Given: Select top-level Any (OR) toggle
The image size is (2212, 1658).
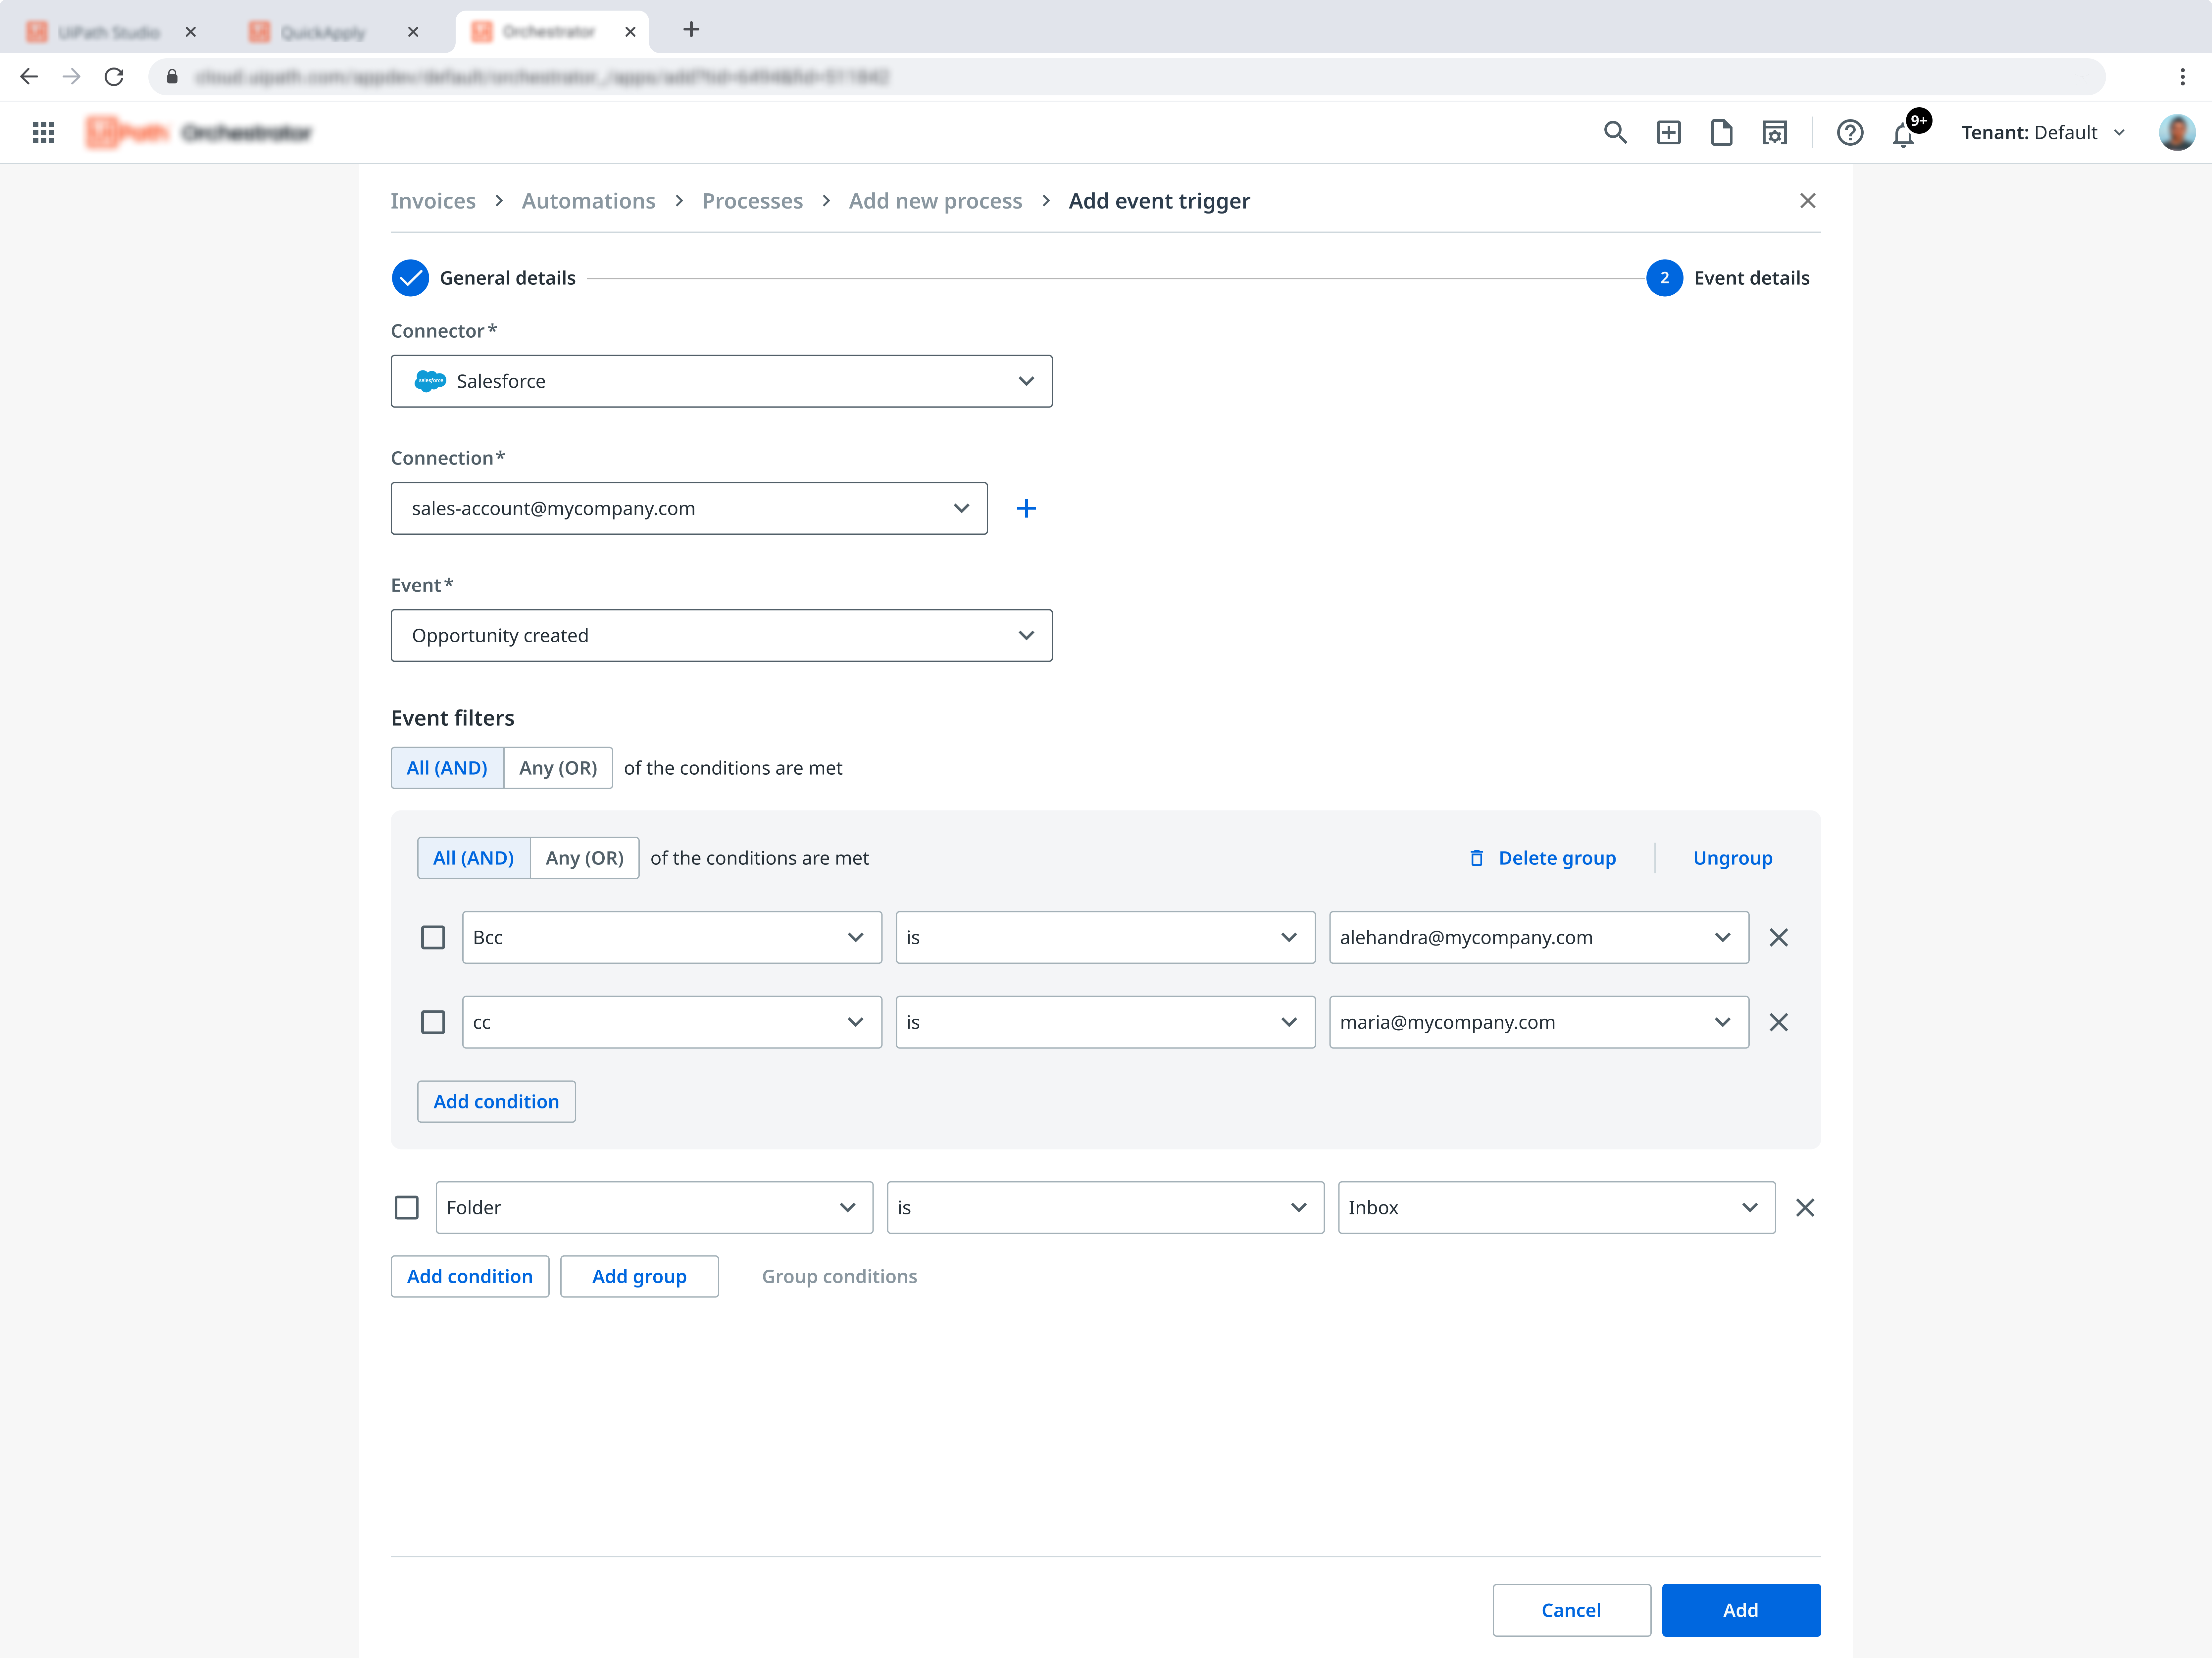Looking at the screenshot, I should [558, 768].
